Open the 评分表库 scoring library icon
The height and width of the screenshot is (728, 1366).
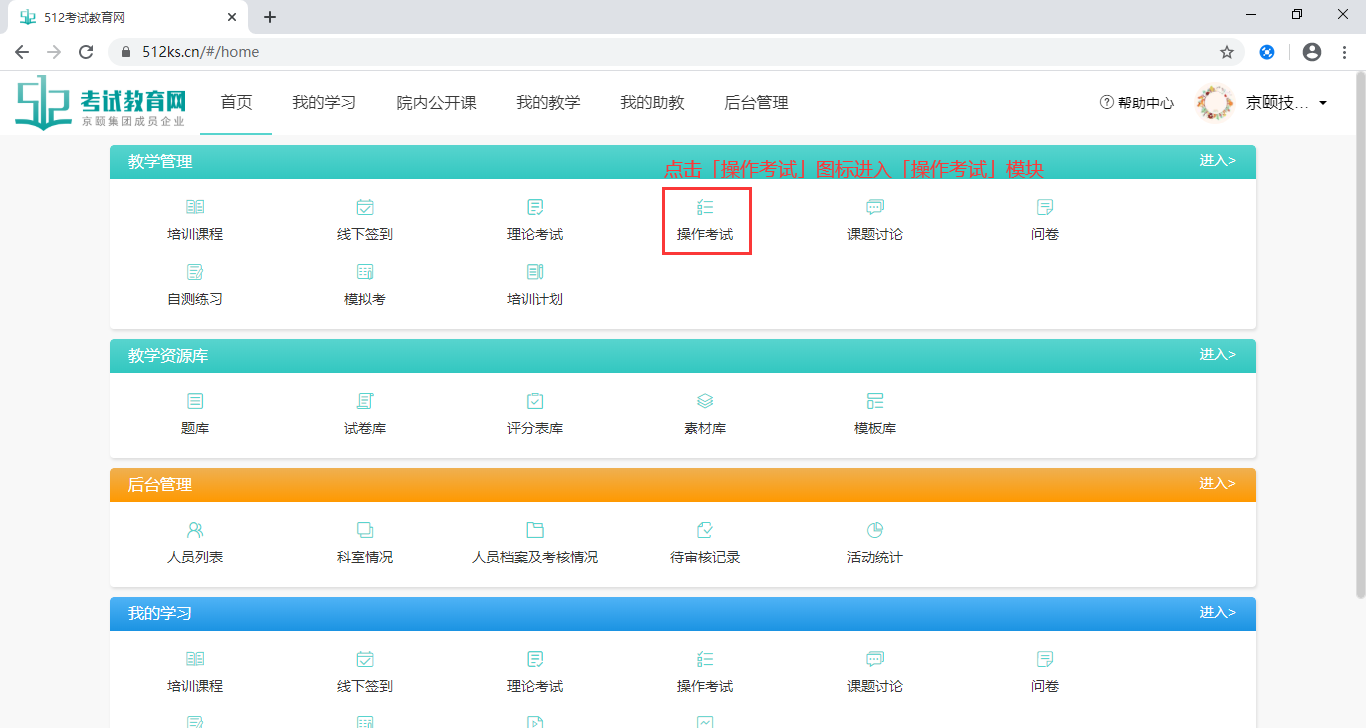point(534,413)
